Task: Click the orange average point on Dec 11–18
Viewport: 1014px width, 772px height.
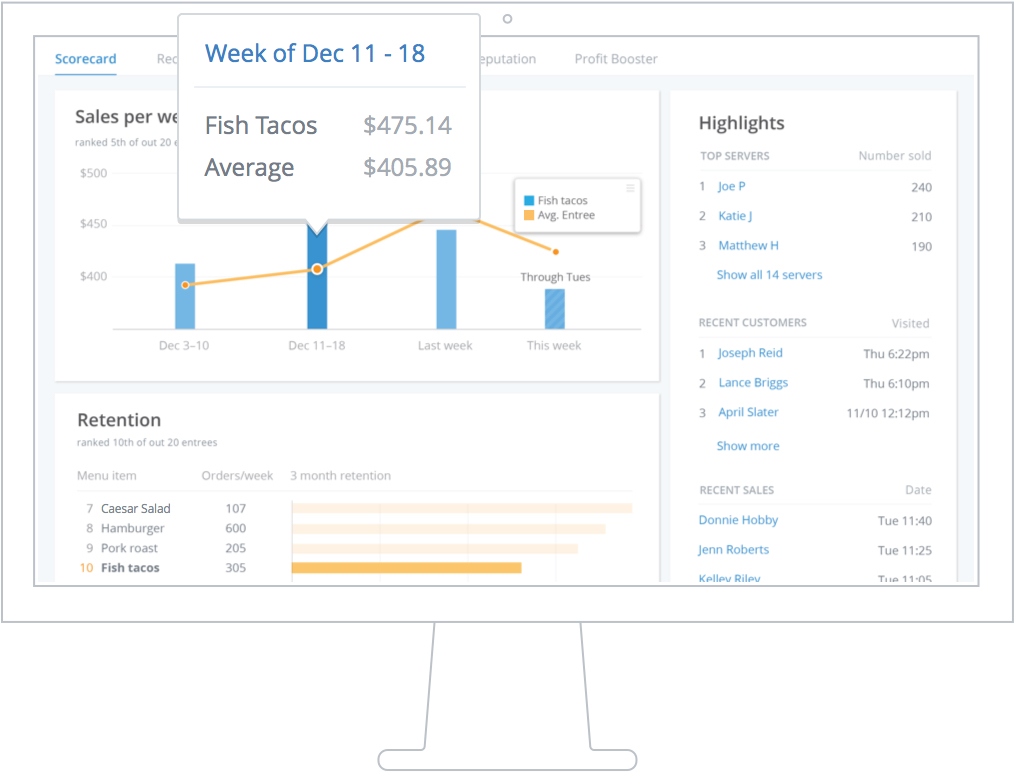Action: [x=317, y=269]
